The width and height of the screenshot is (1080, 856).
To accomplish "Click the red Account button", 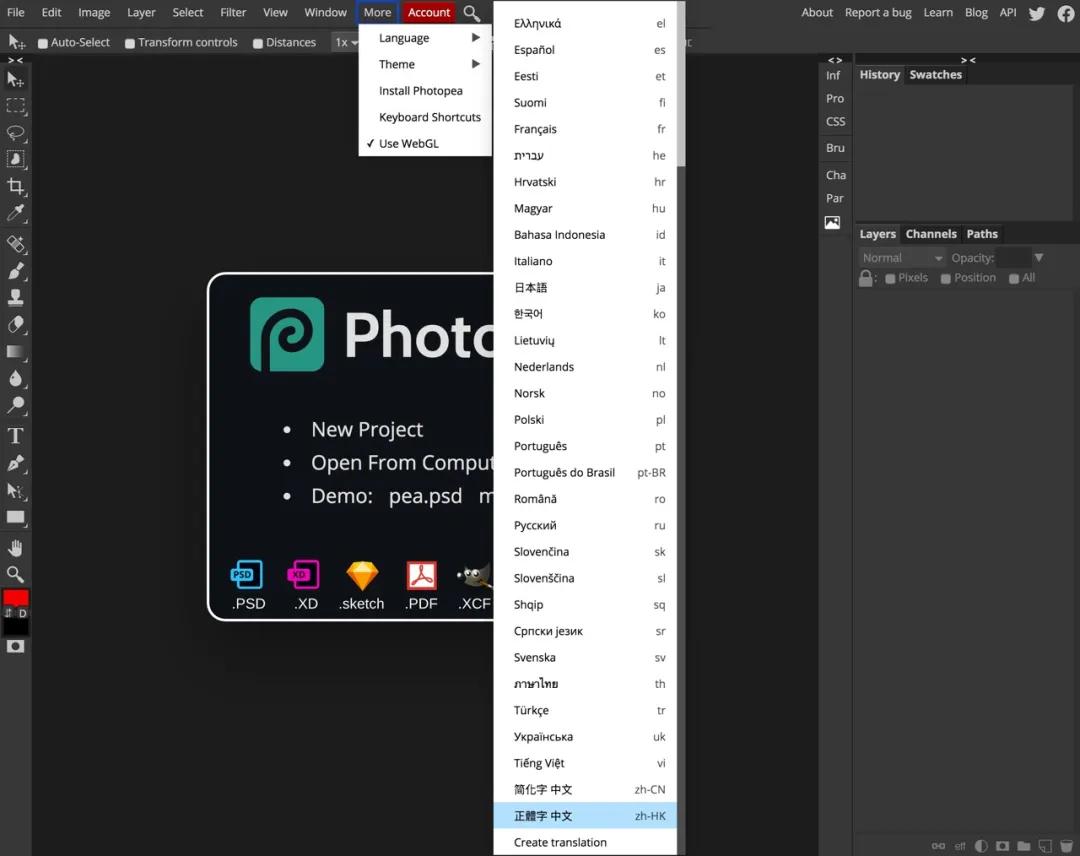I will pyautogui.click(x=429, y=13).
